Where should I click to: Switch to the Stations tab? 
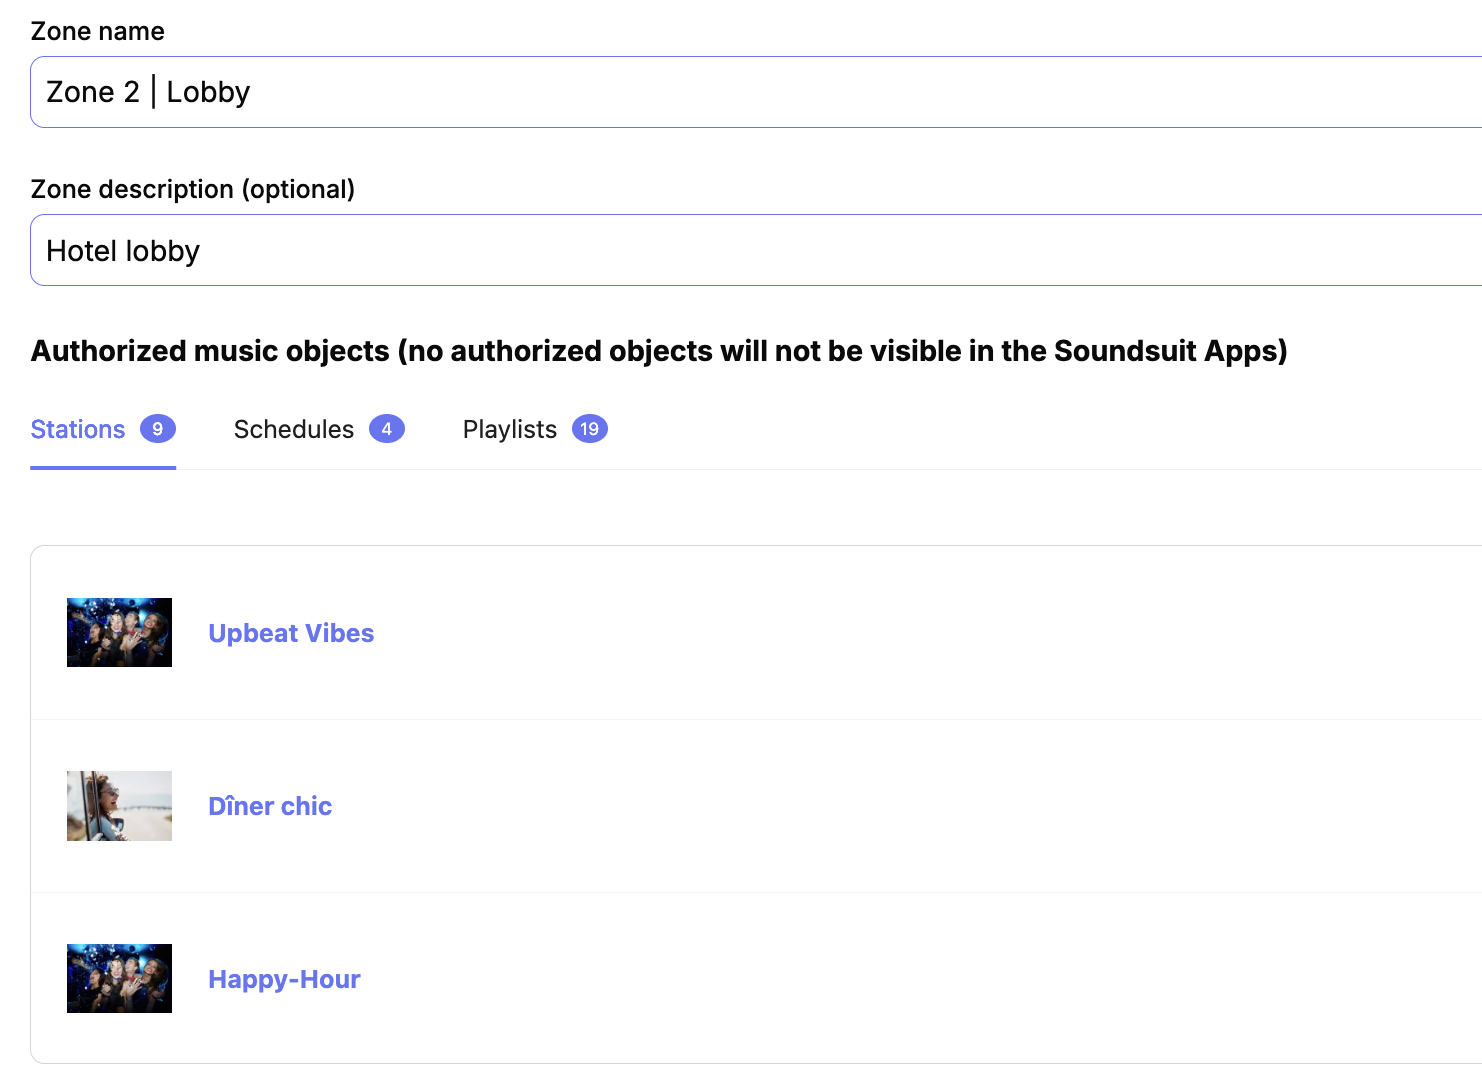tap(78, 429)
